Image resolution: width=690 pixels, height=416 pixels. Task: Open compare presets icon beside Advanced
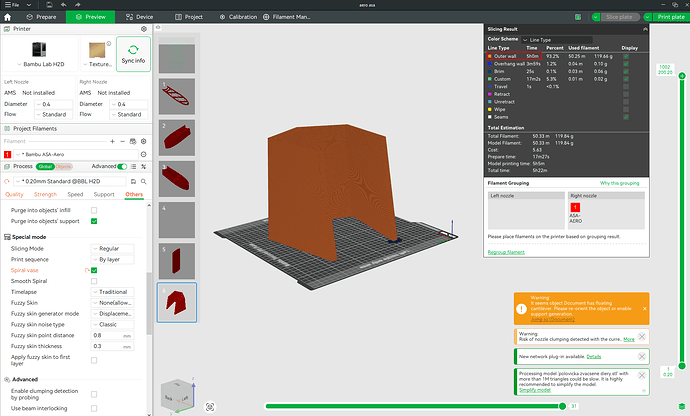click(x=143, y=167)
